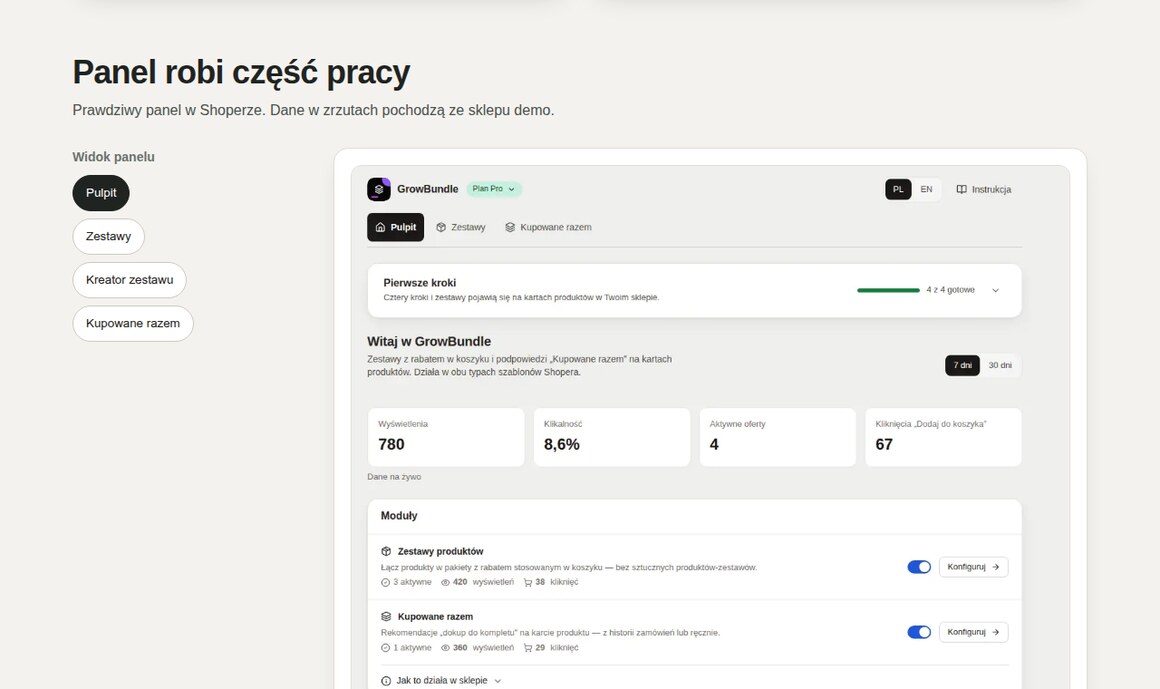The height and width of the screenshot is (689, 1160).
Task: Click the eye icon beside 420 wyświetleń
Action: click(x=445, y=582)
